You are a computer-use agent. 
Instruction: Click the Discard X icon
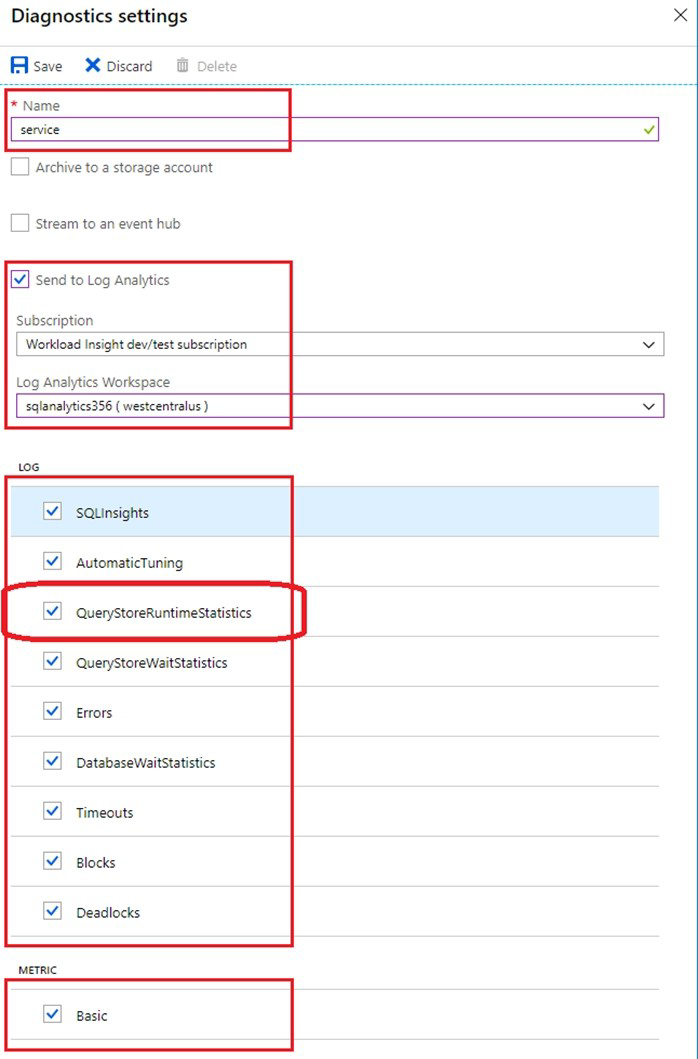click(93, 66)
